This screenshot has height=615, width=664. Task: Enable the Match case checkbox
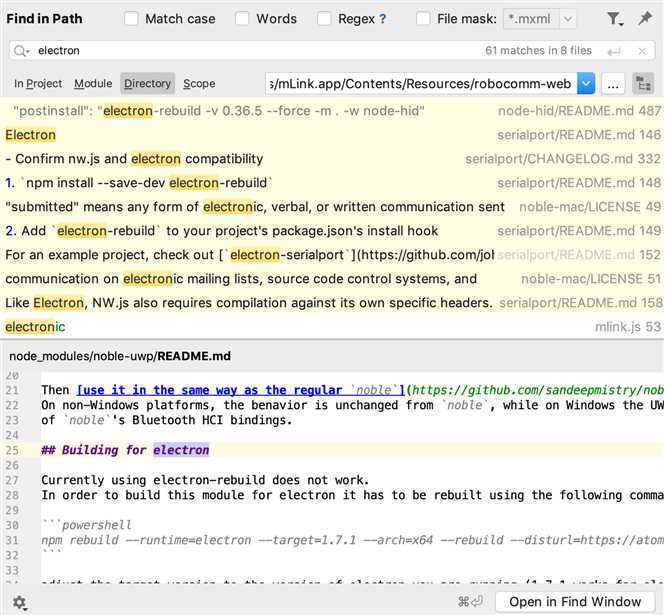coord(131,19)
